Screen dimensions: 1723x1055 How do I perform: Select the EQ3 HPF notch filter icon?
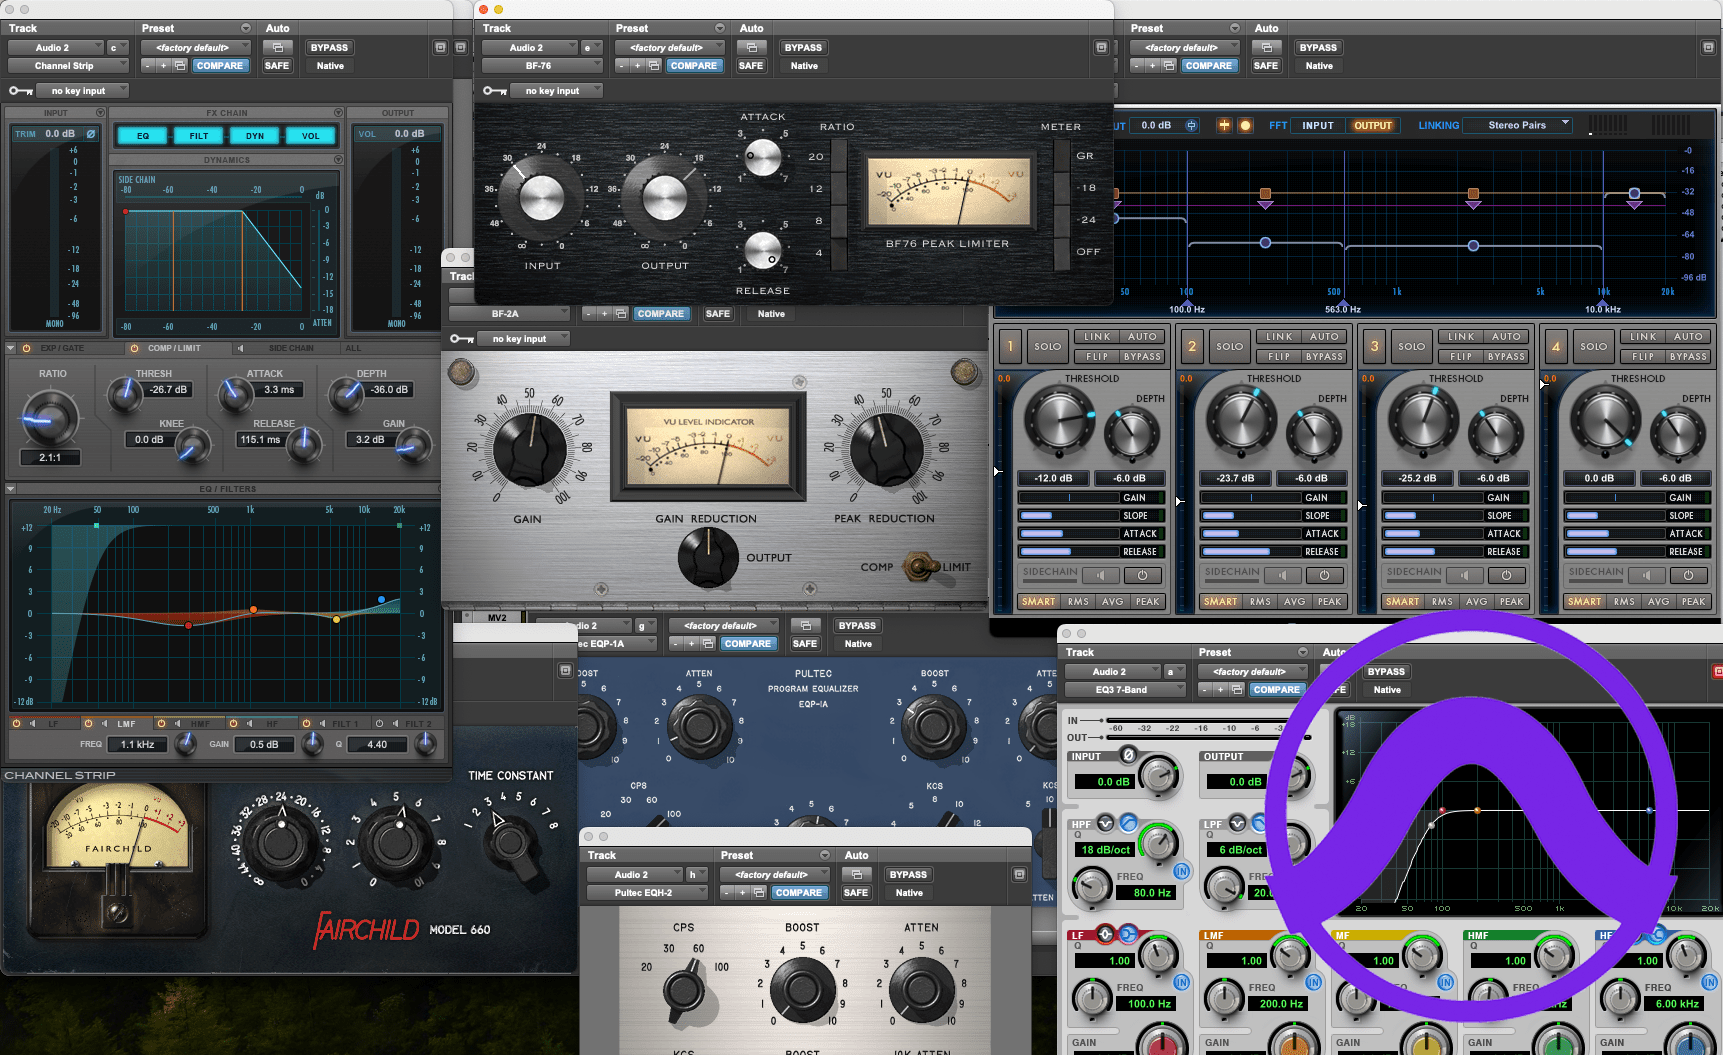click(1106, 823)
